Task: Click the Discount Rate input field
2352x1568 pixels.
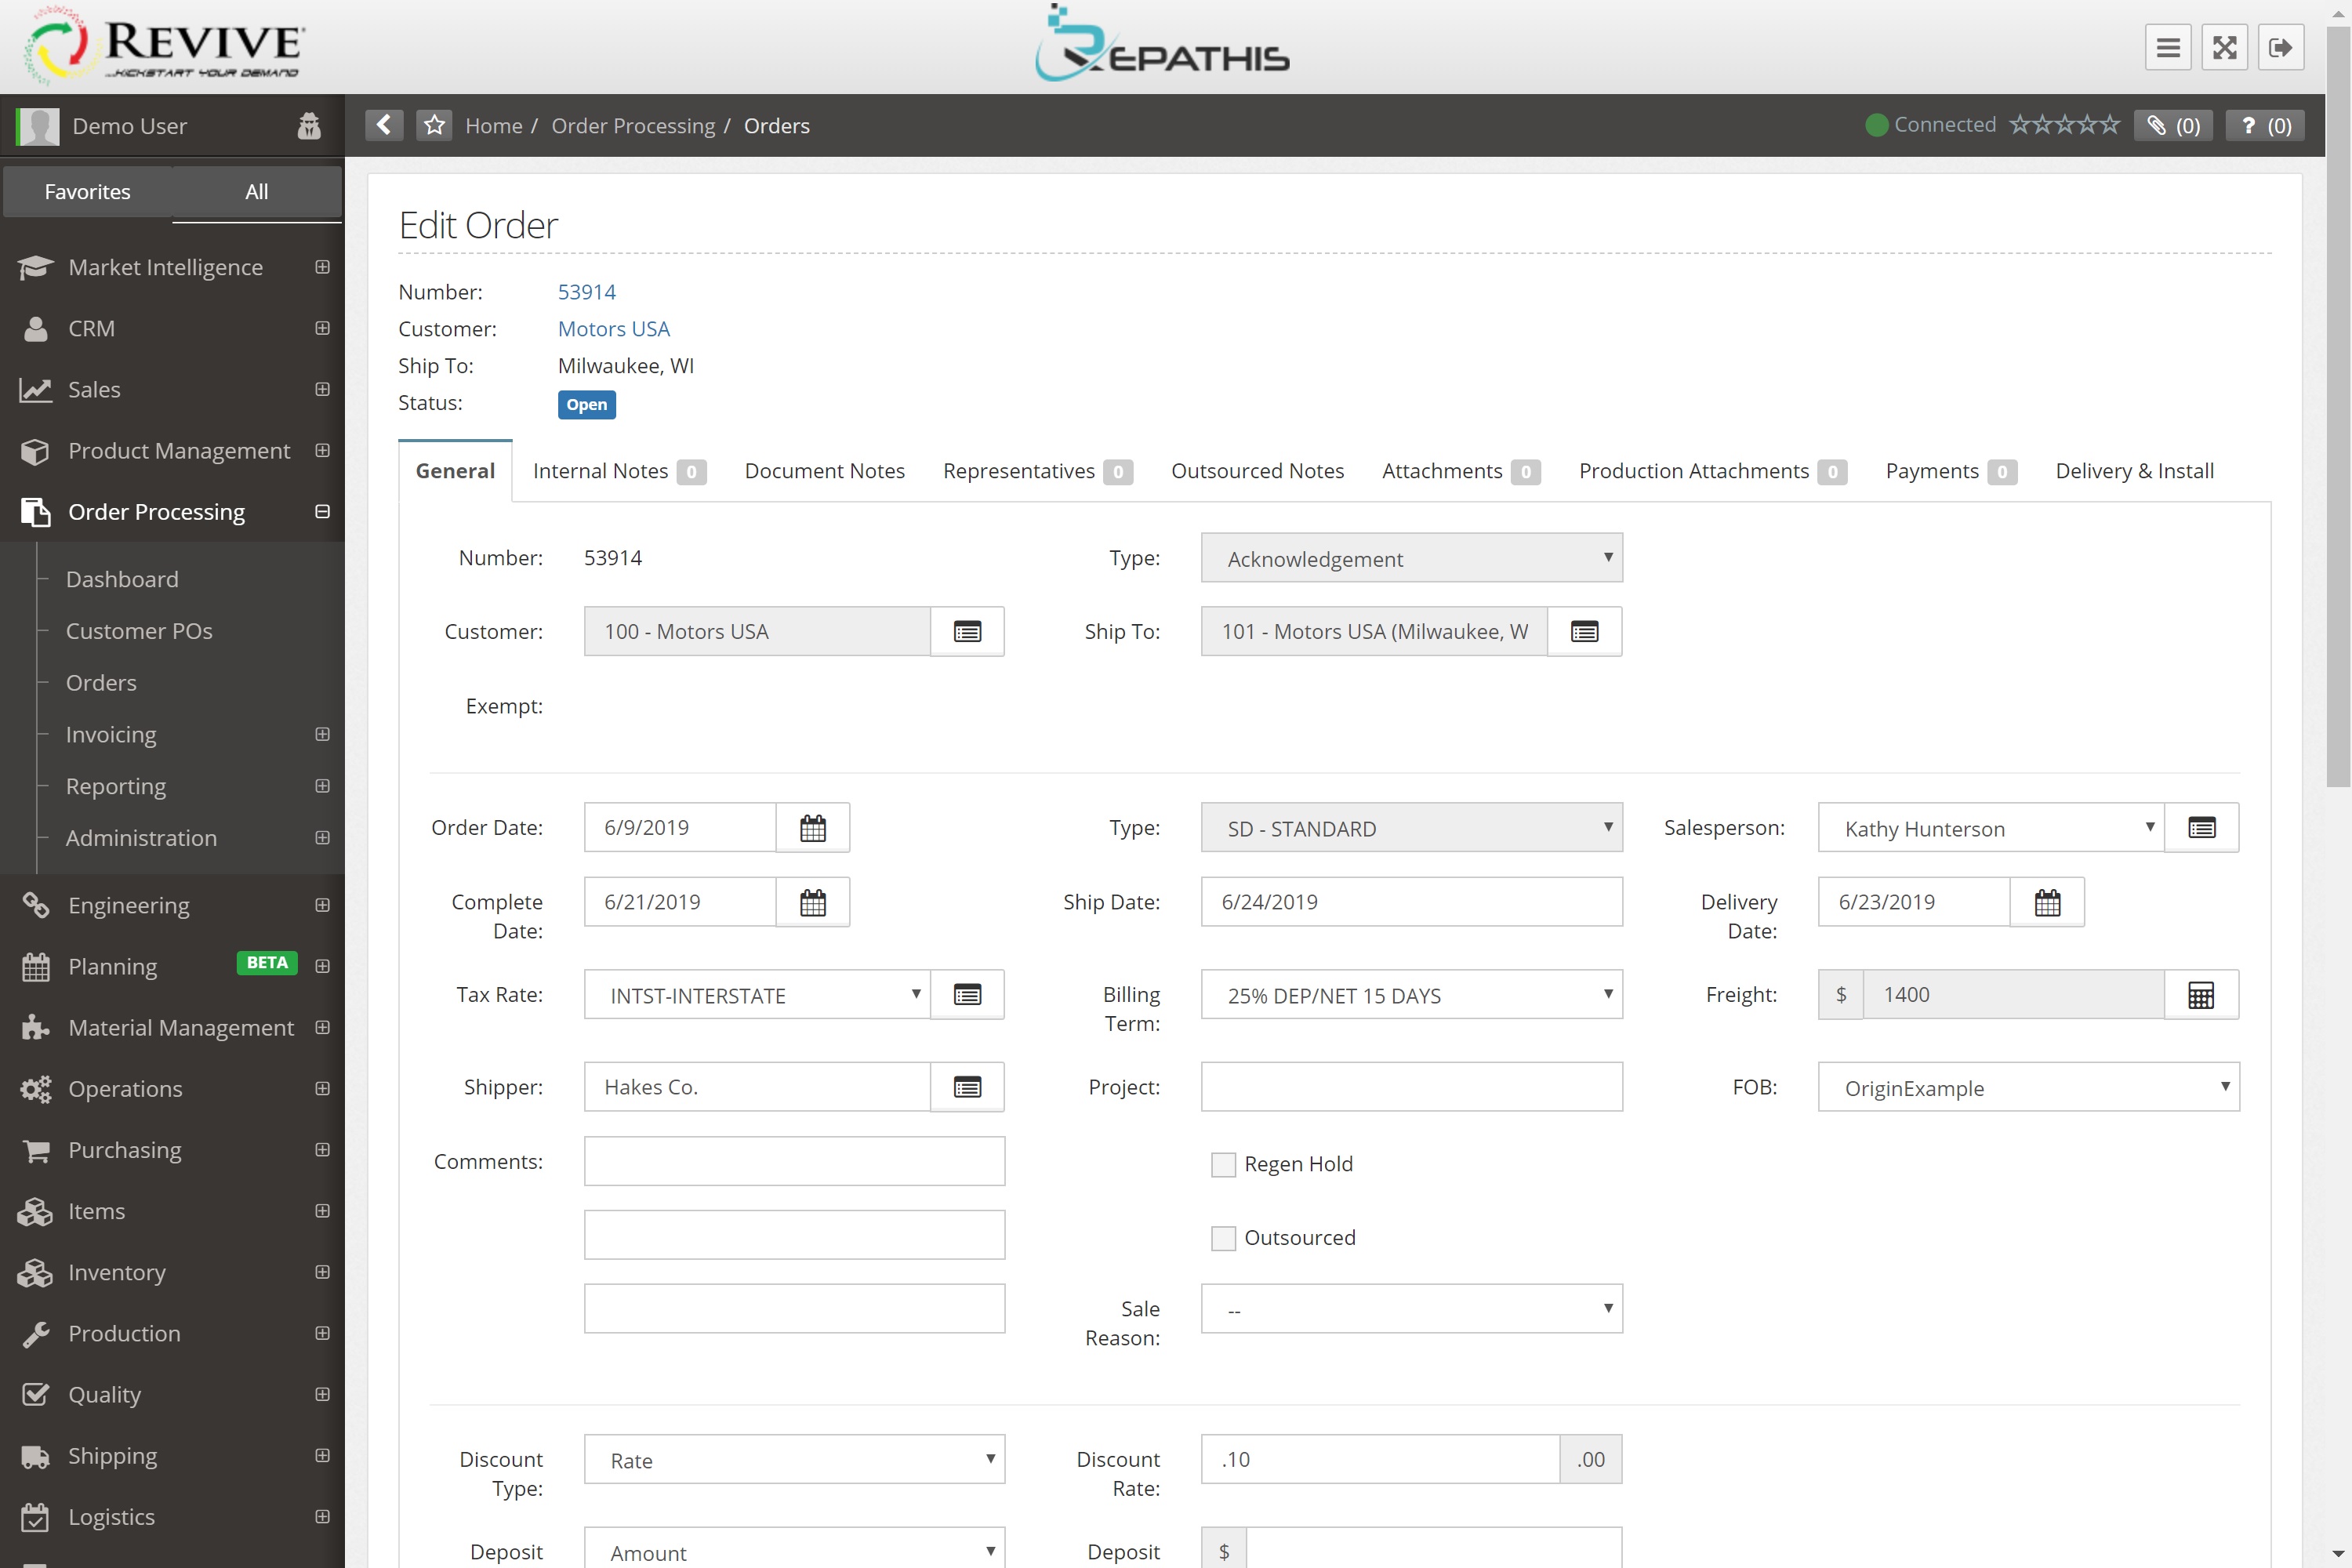Action: 1380,1460
